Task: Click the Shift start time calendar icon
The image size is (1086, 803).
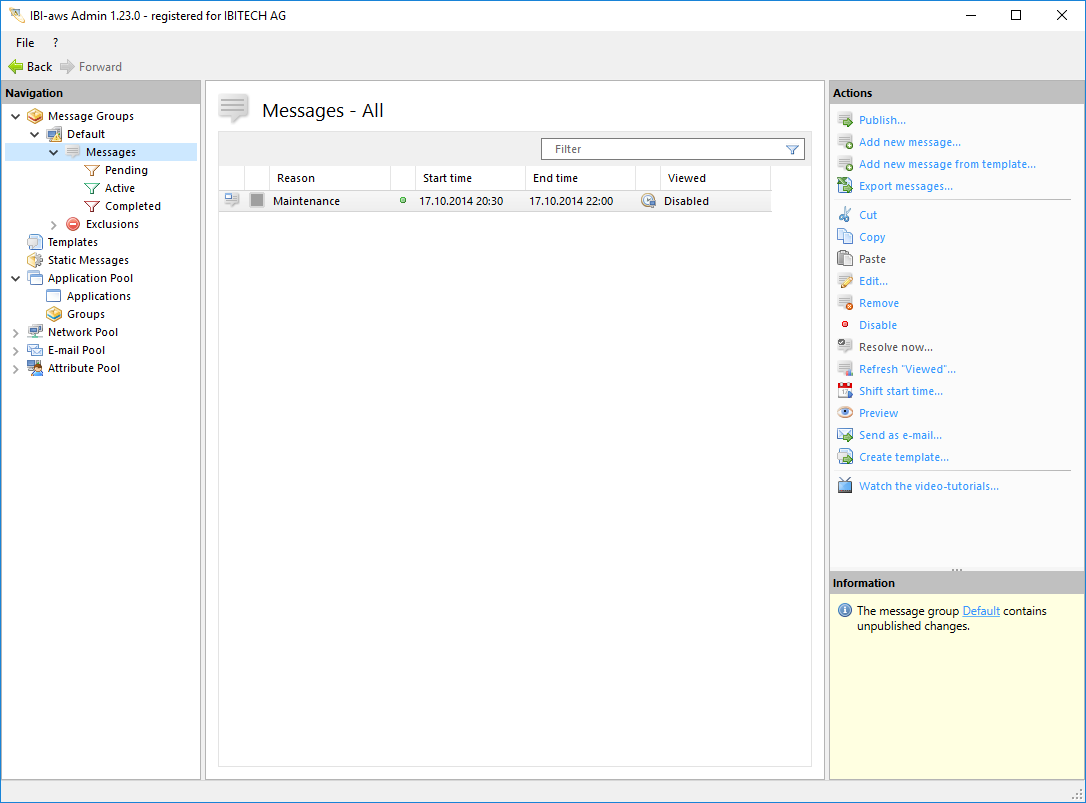Action: (845, 391)
